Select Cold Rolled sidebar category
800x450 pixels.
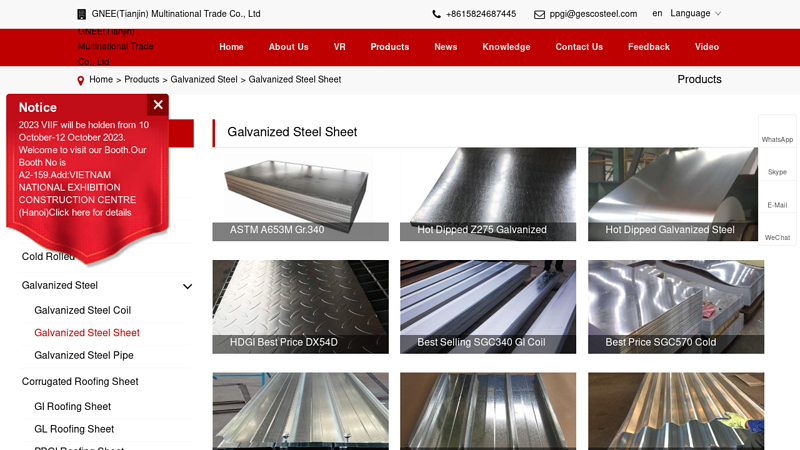click(x=48, y=257)
